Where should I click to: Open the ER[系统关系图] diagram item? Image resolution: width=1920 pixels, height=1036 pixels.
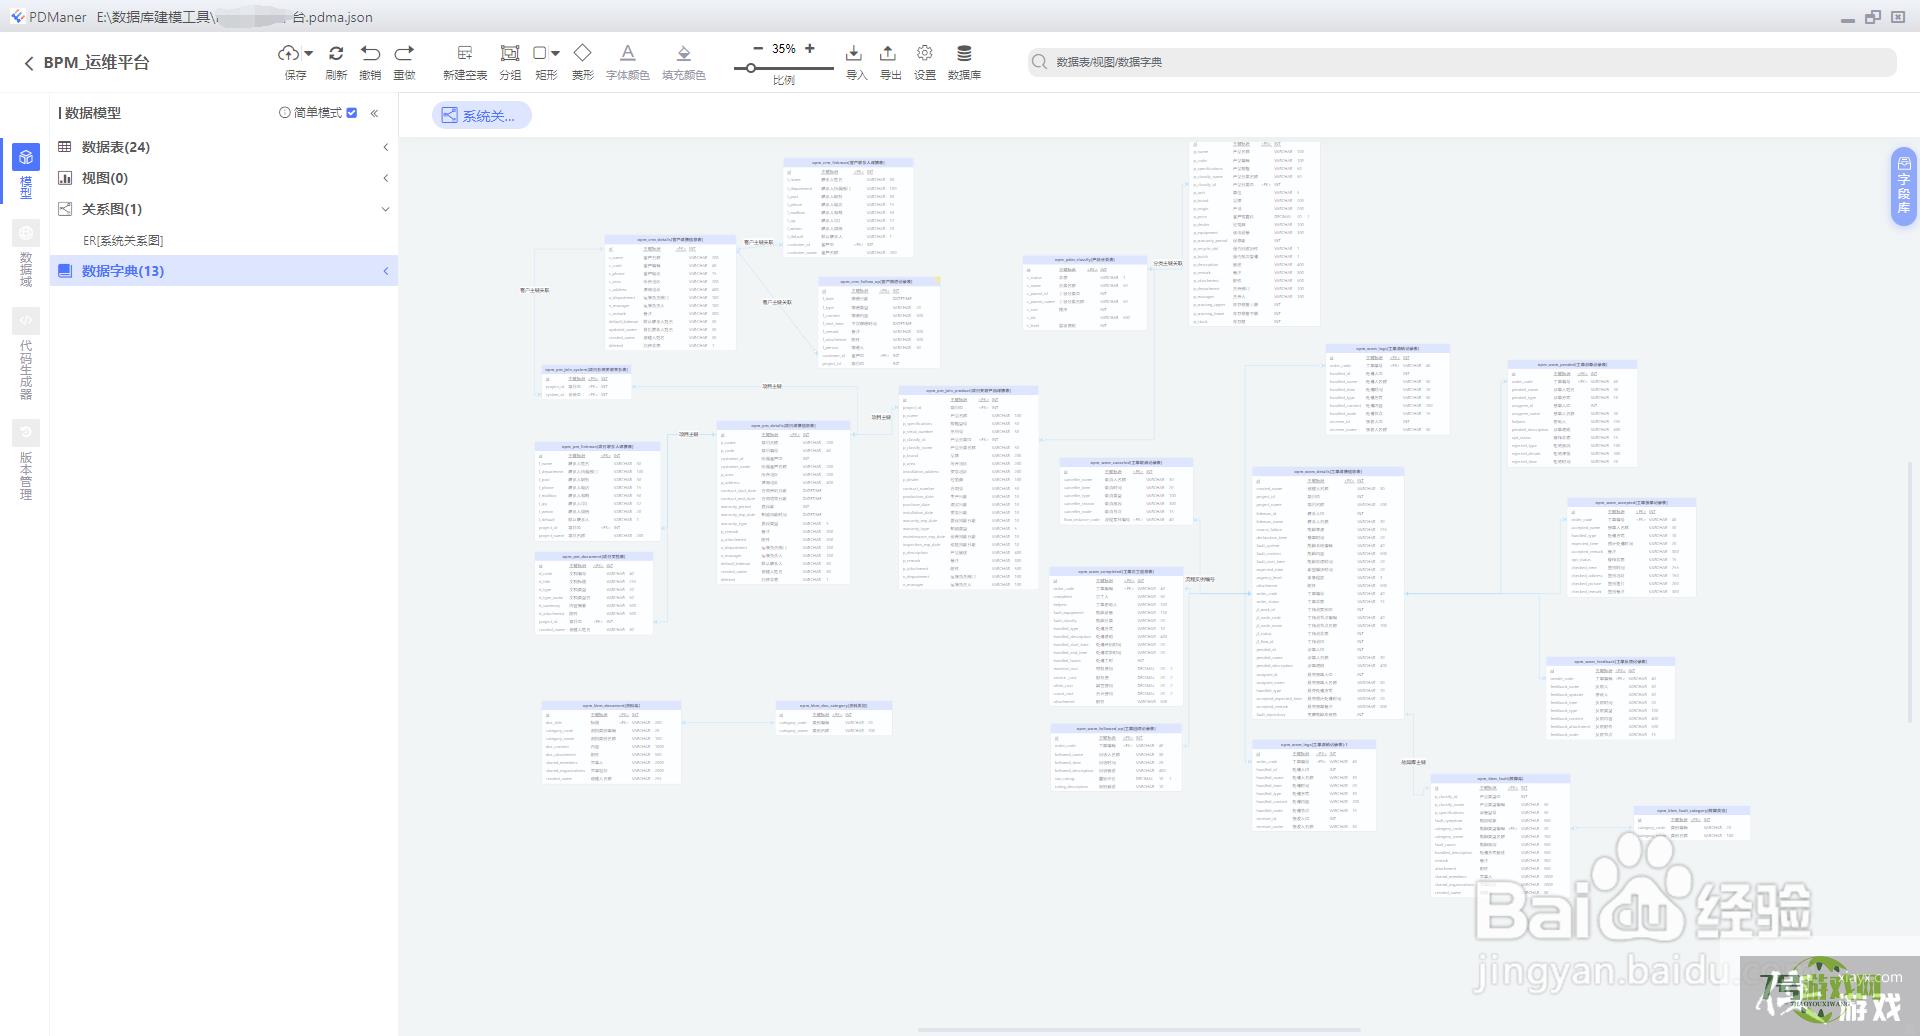coord(123,241)
